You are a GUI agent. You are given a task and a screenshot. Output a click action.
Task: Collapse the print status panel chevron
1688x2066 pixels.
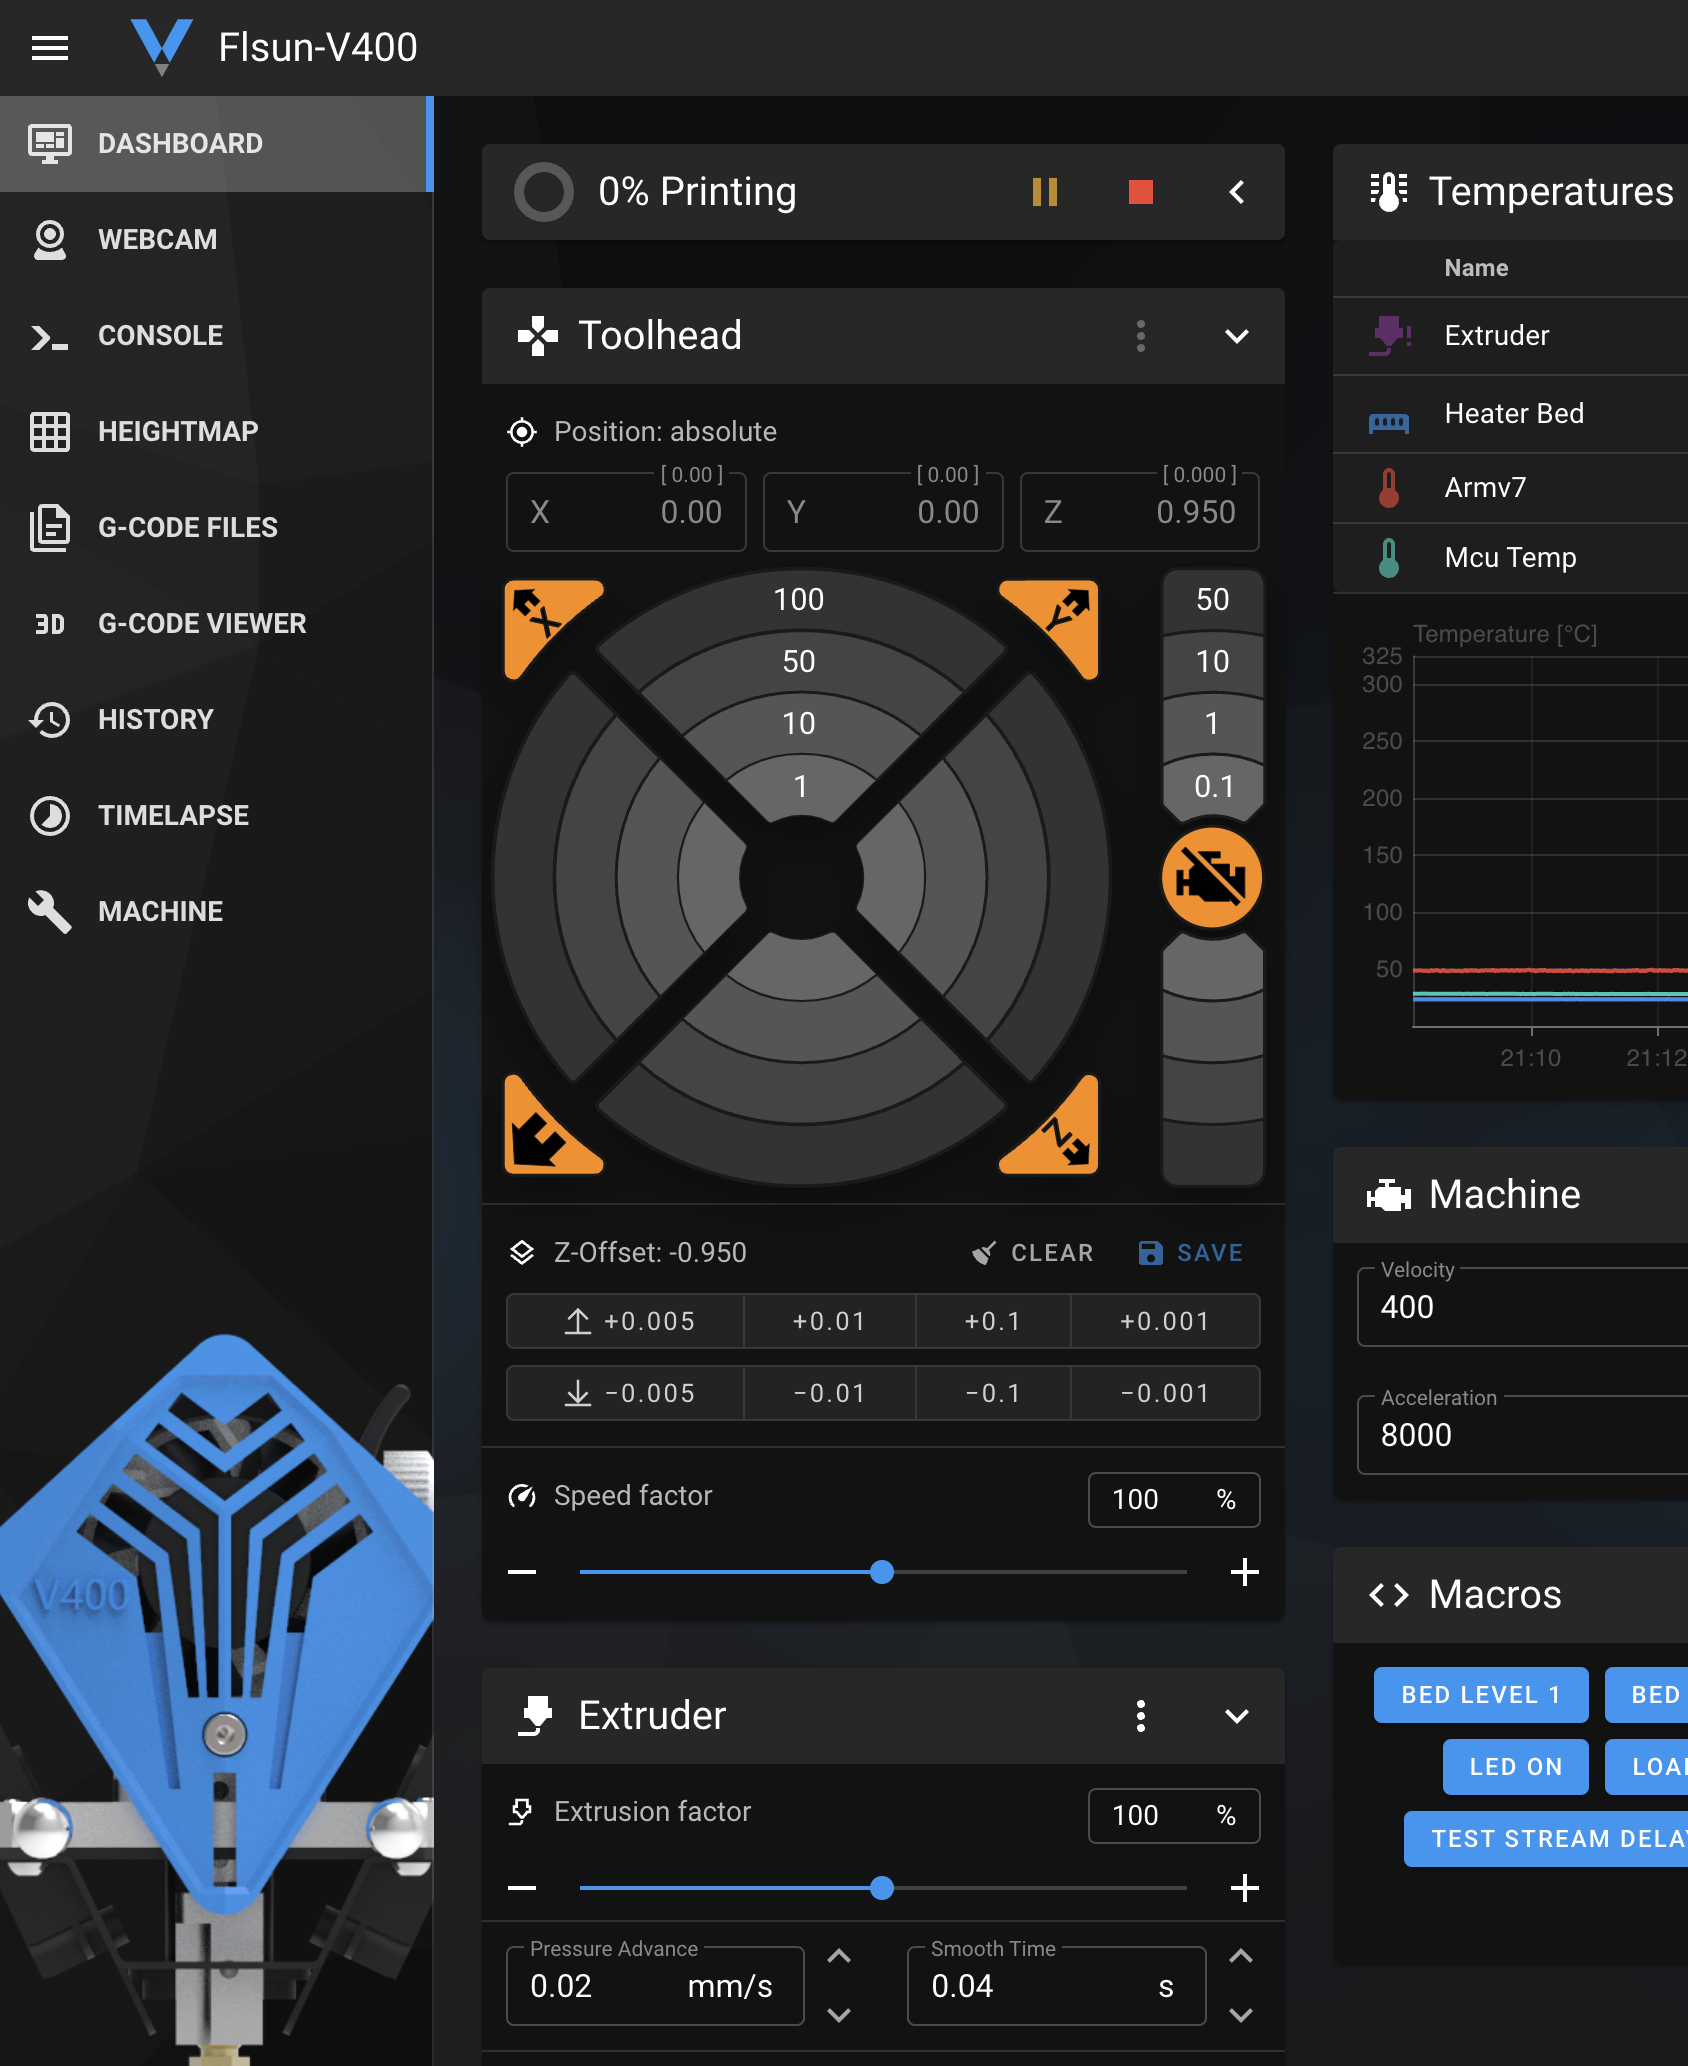click(1237, 192)
